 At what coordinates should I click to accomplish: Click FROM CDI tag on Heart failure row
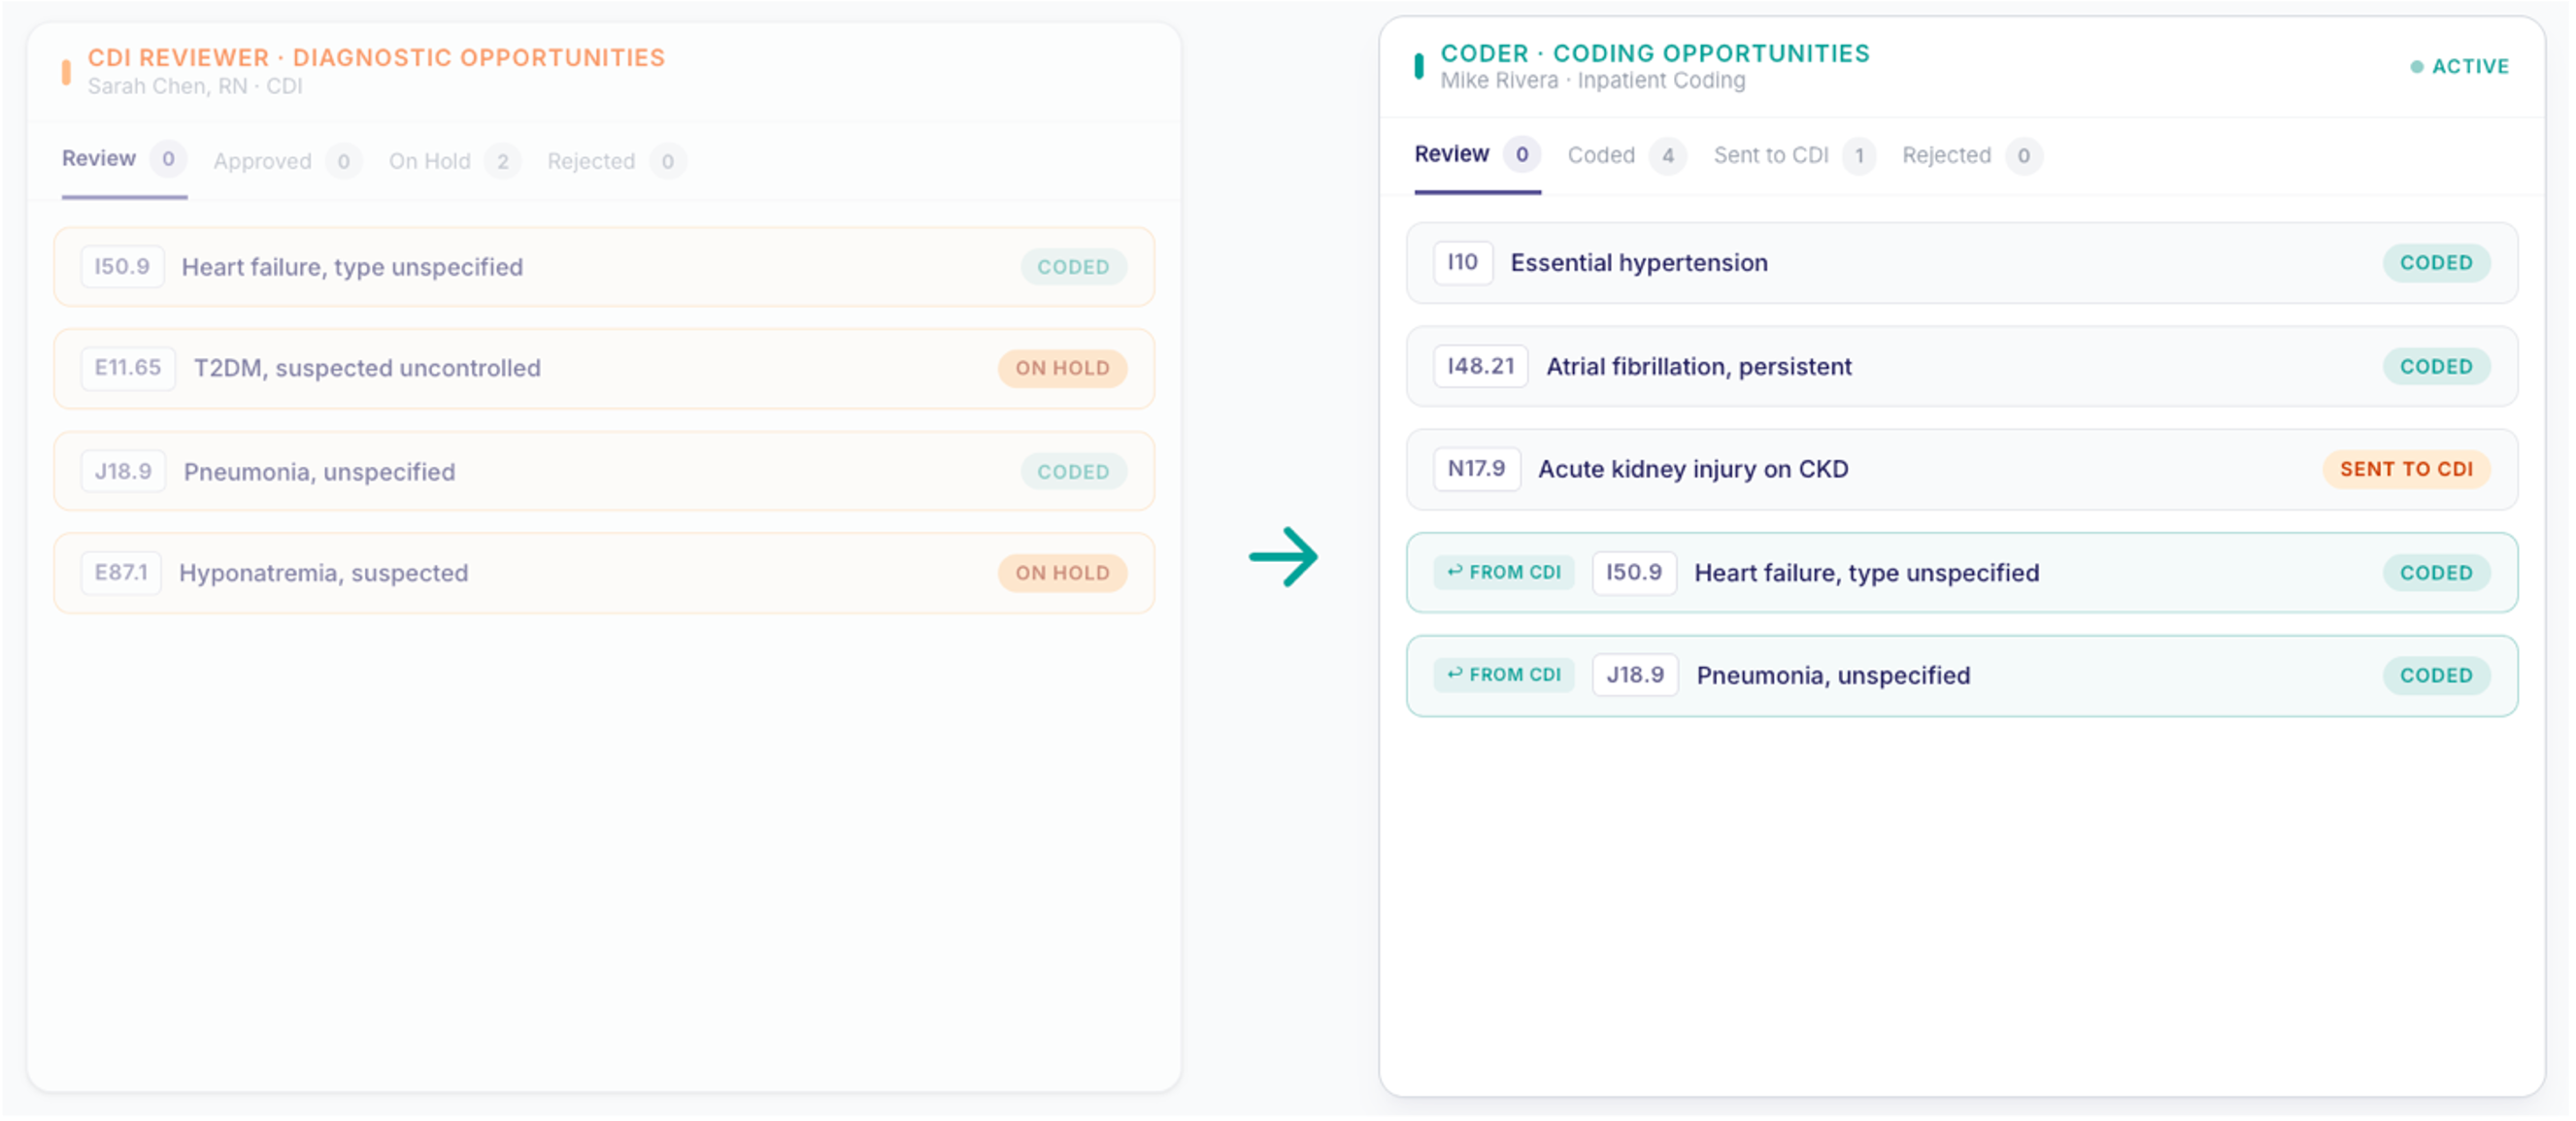click(x=1504, y=573)
